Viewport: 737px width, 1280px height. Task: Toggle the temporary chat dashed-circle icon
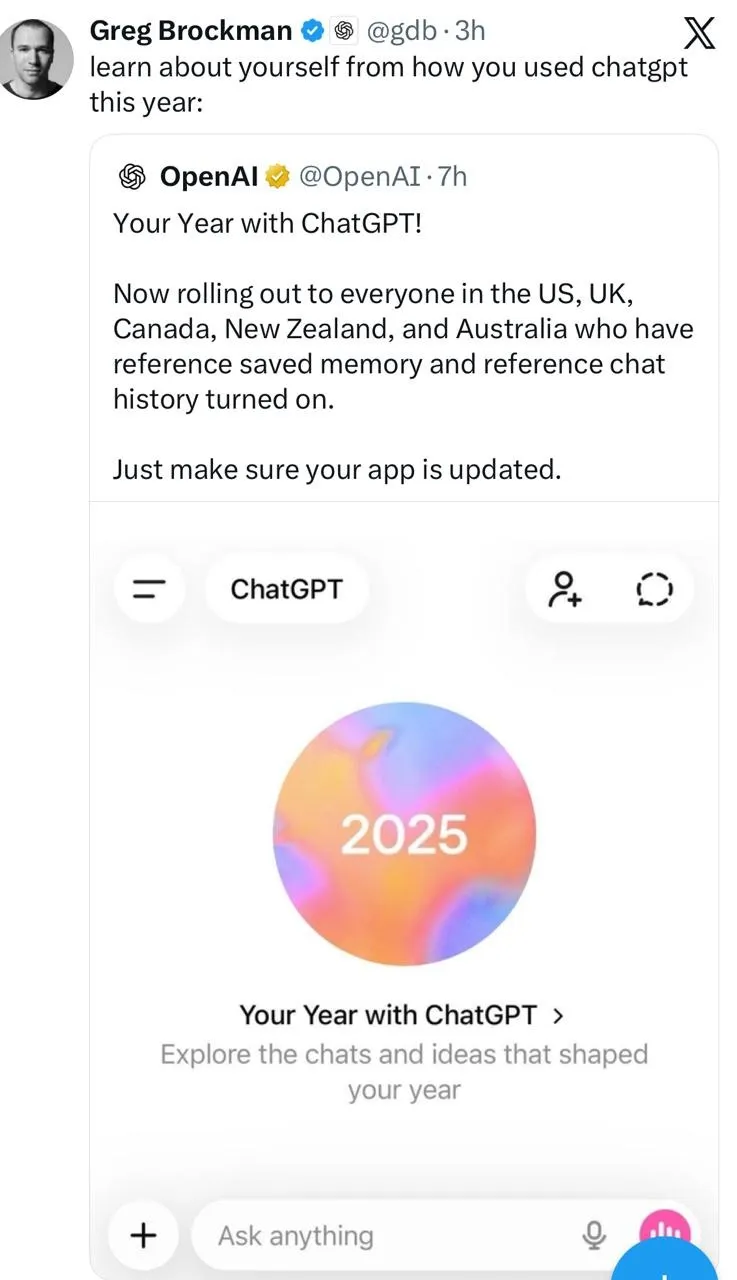pyautogui.click(x=654, y=589)
